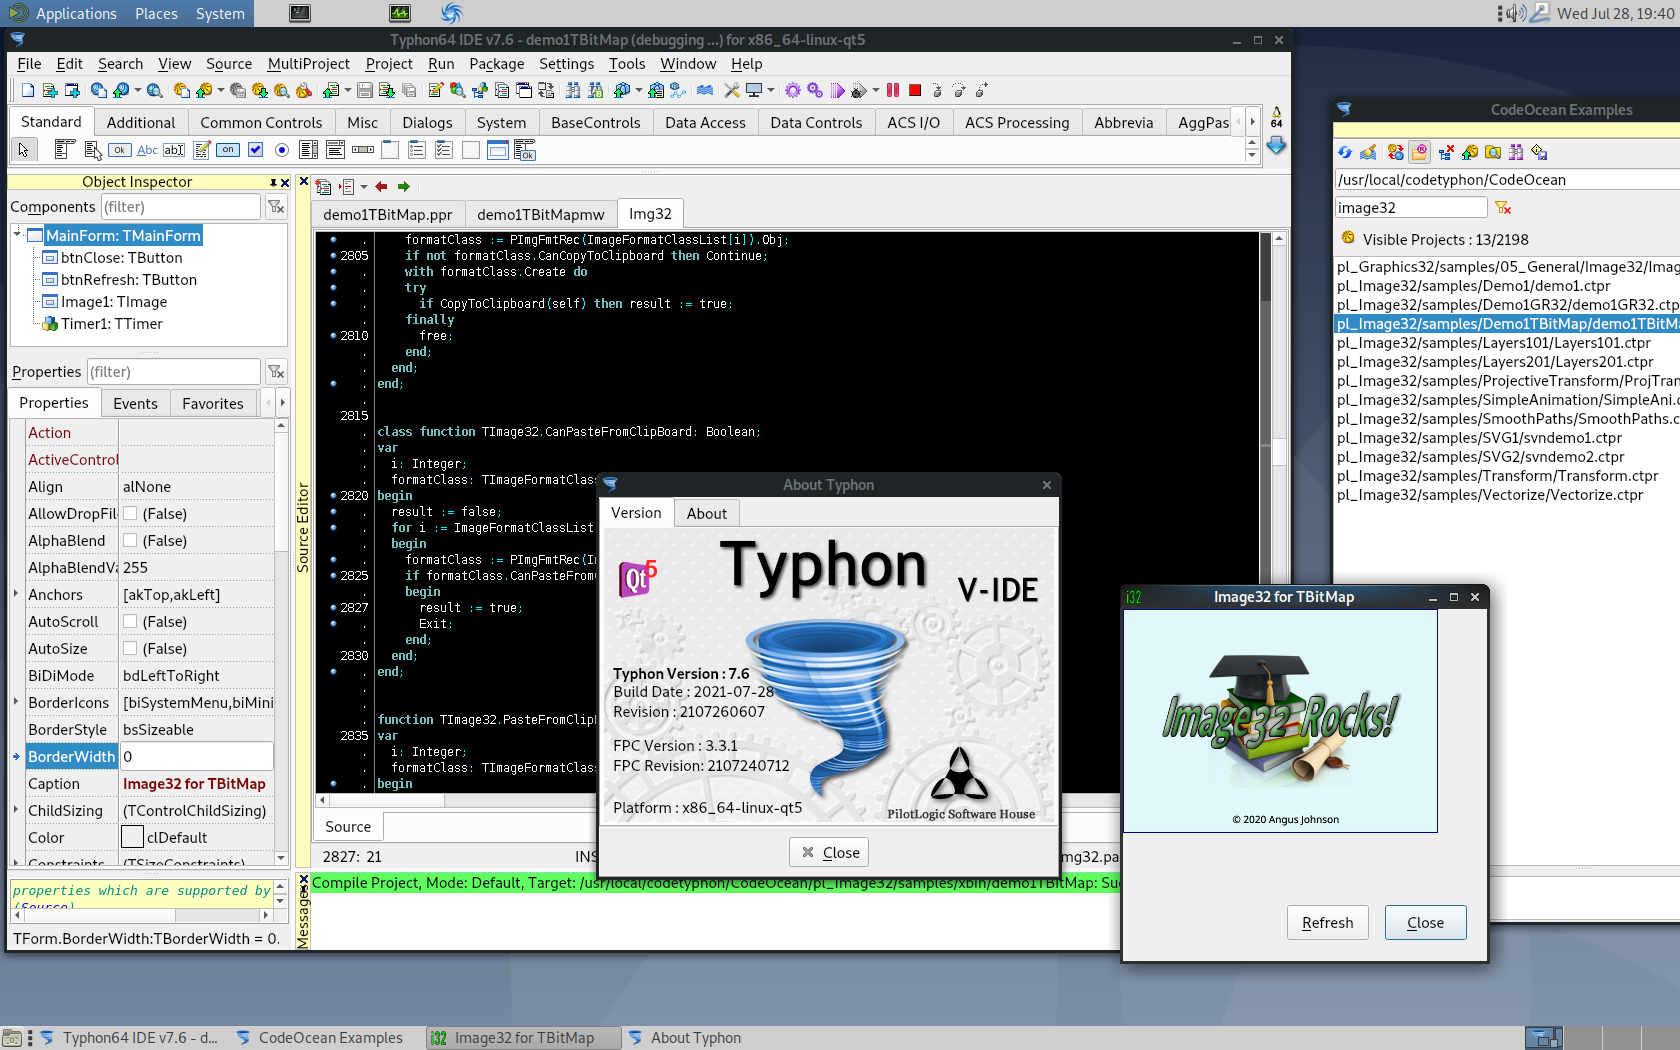Click the red back arrow in source editor
The height and width of the screenshot is (1050, 1680).
pyautogui.click(x=381, y=187)
